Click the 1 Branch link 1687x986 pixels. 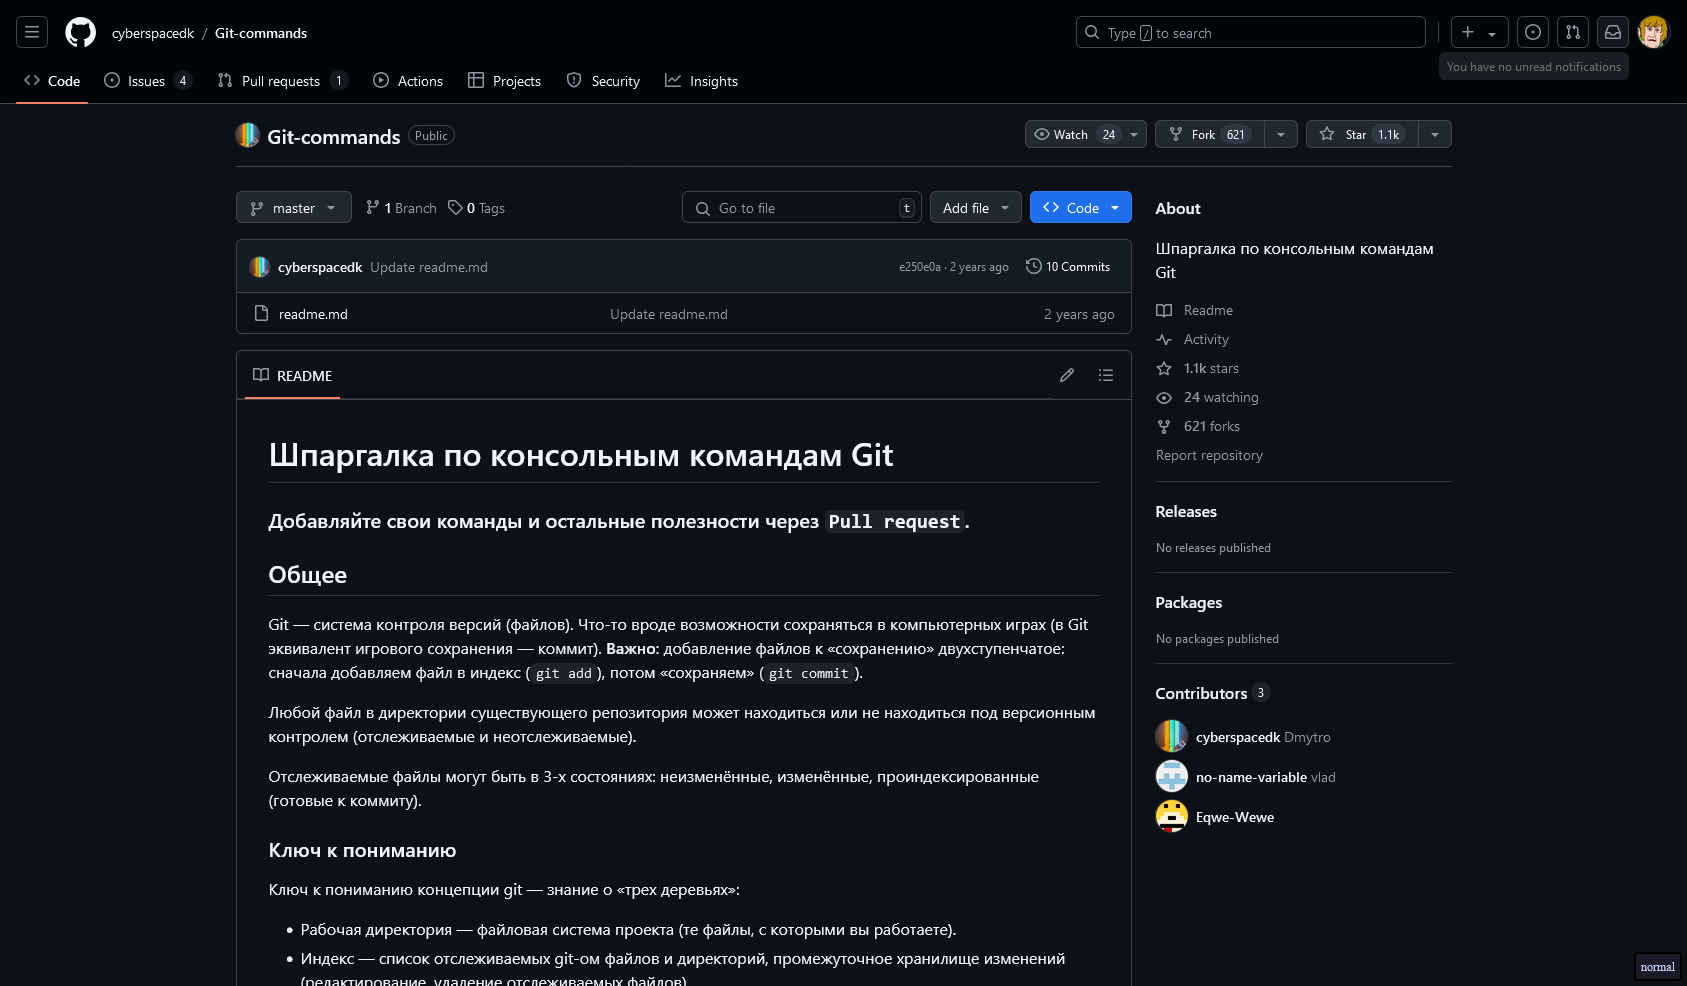tap(401, 208)
